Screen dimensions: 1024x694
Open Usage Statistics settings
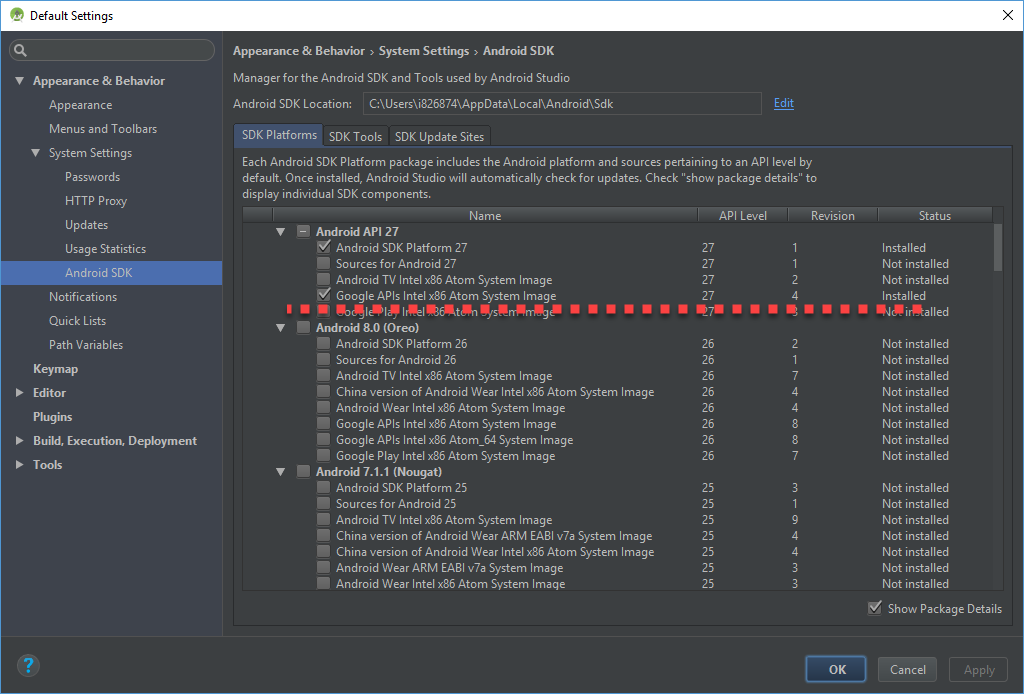click(105, 249)
